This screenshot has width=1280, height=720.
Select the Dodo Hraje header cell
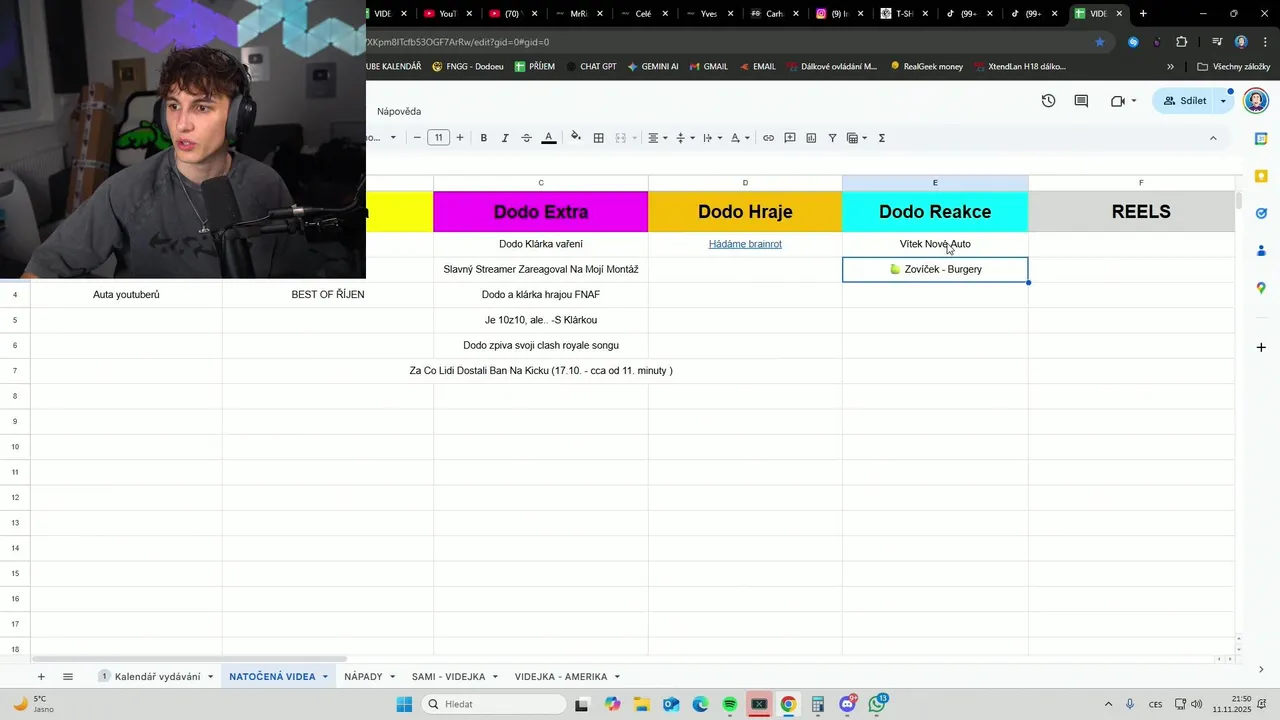click(745, 211)
